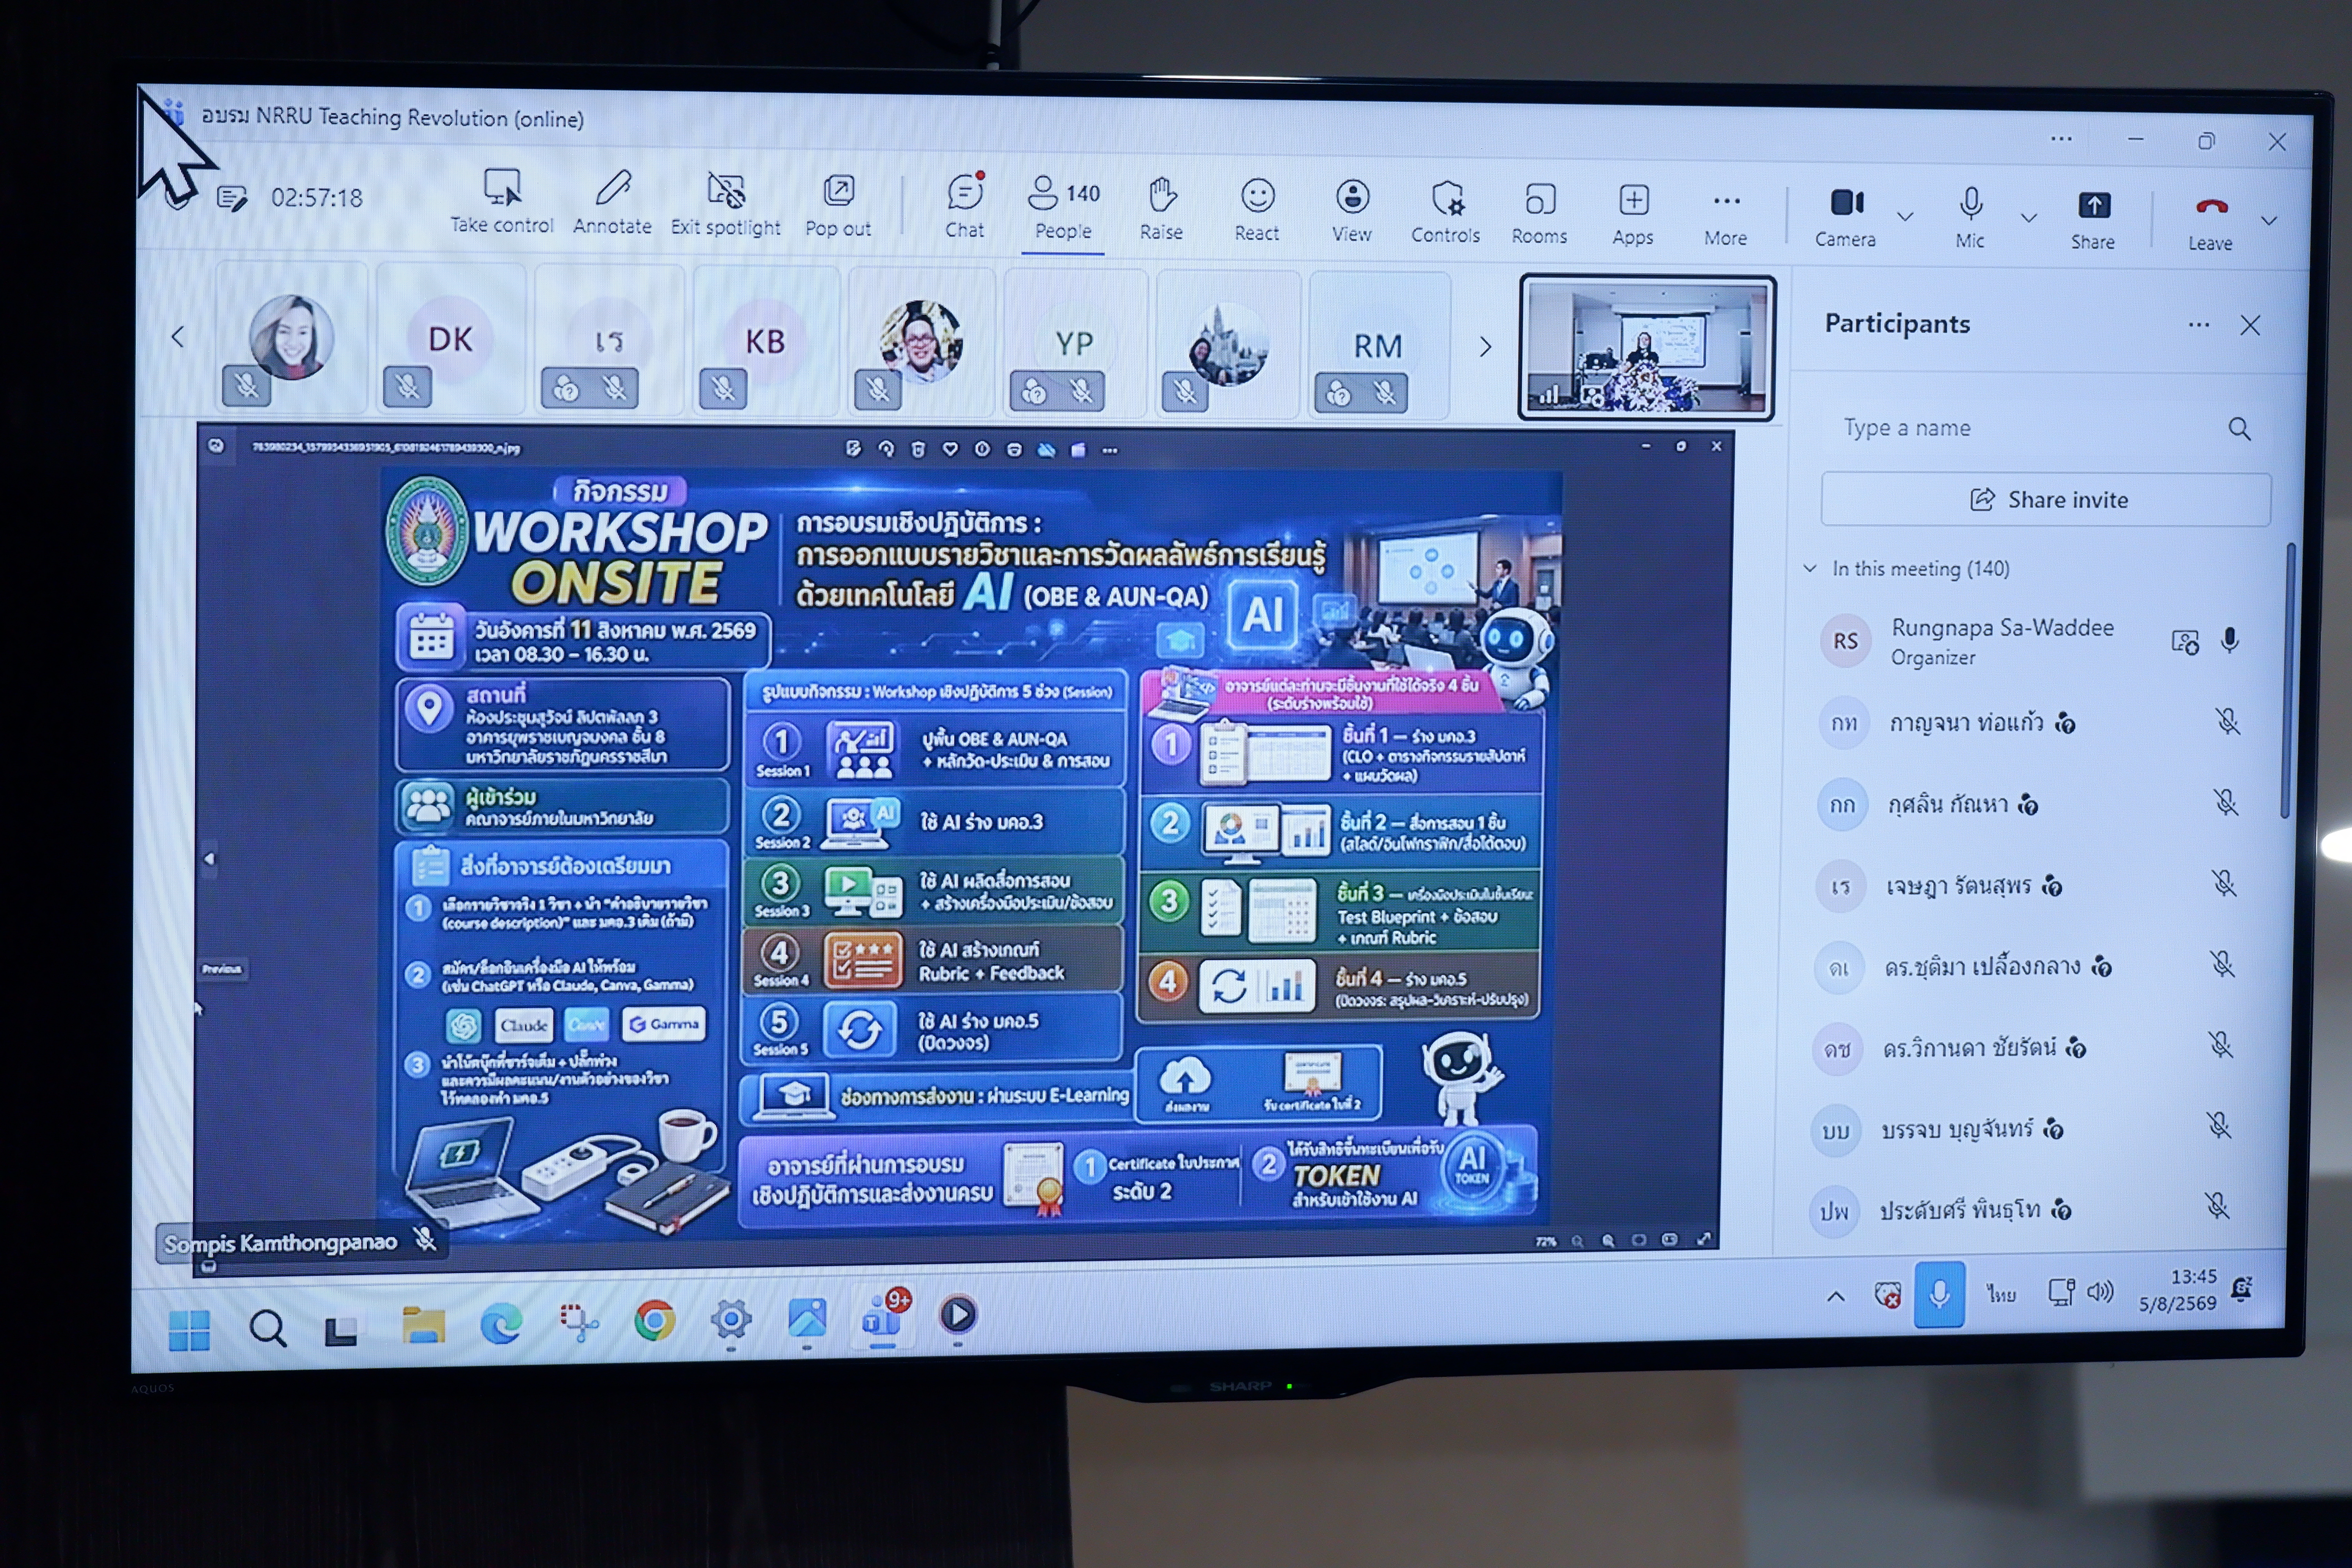This screenshot has height=1568, width=2352.
Task: Toggle the Mic button in meeting toolbar
Action: point(1970,217)
